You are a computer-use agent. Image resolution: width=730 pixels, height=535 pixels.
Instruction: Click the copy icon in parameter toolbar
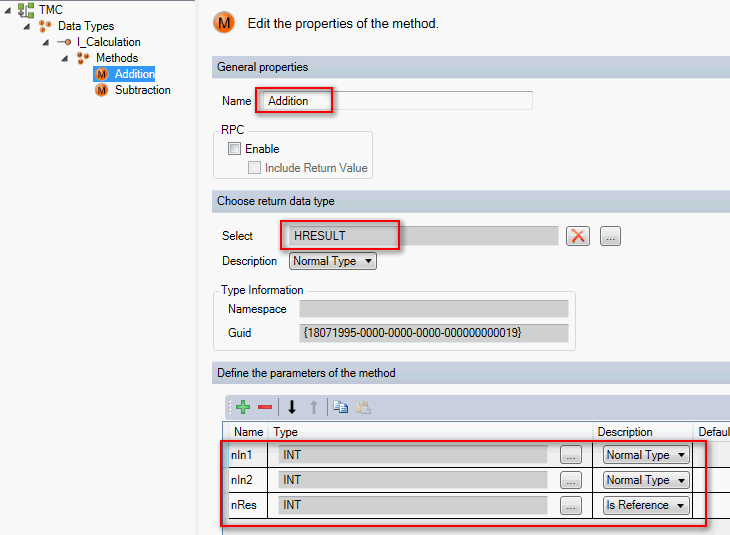pos(340,407)
